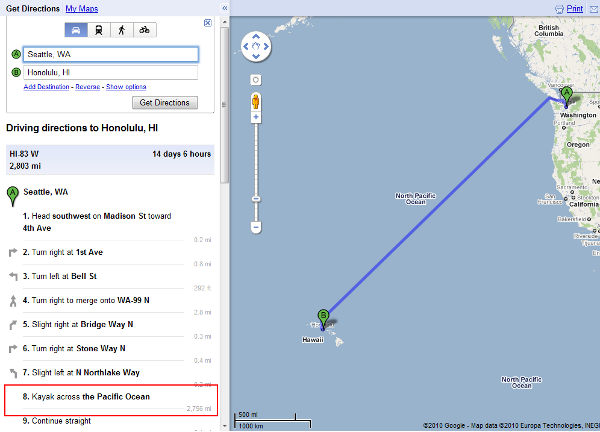Click the email envelope icon
The height and width of the screenshot is (432, 600).
[594, 9]
